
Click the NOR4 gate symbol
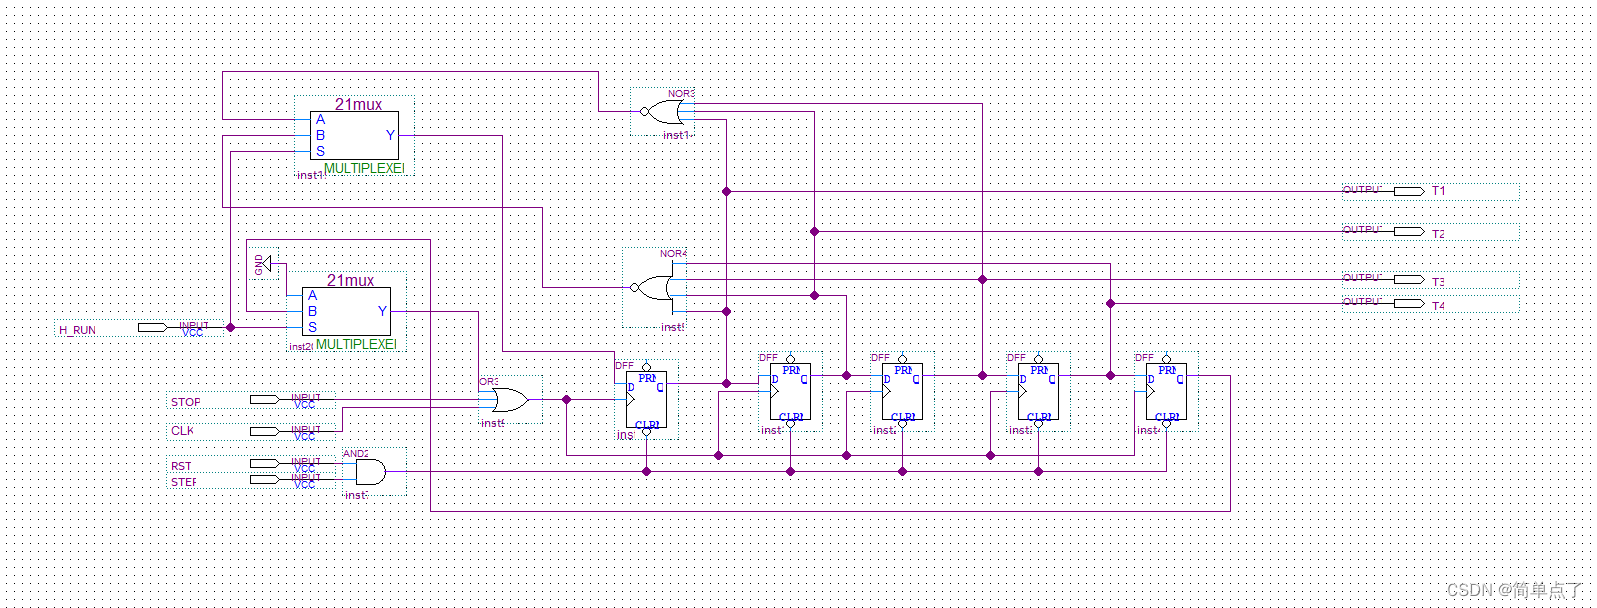653,288
